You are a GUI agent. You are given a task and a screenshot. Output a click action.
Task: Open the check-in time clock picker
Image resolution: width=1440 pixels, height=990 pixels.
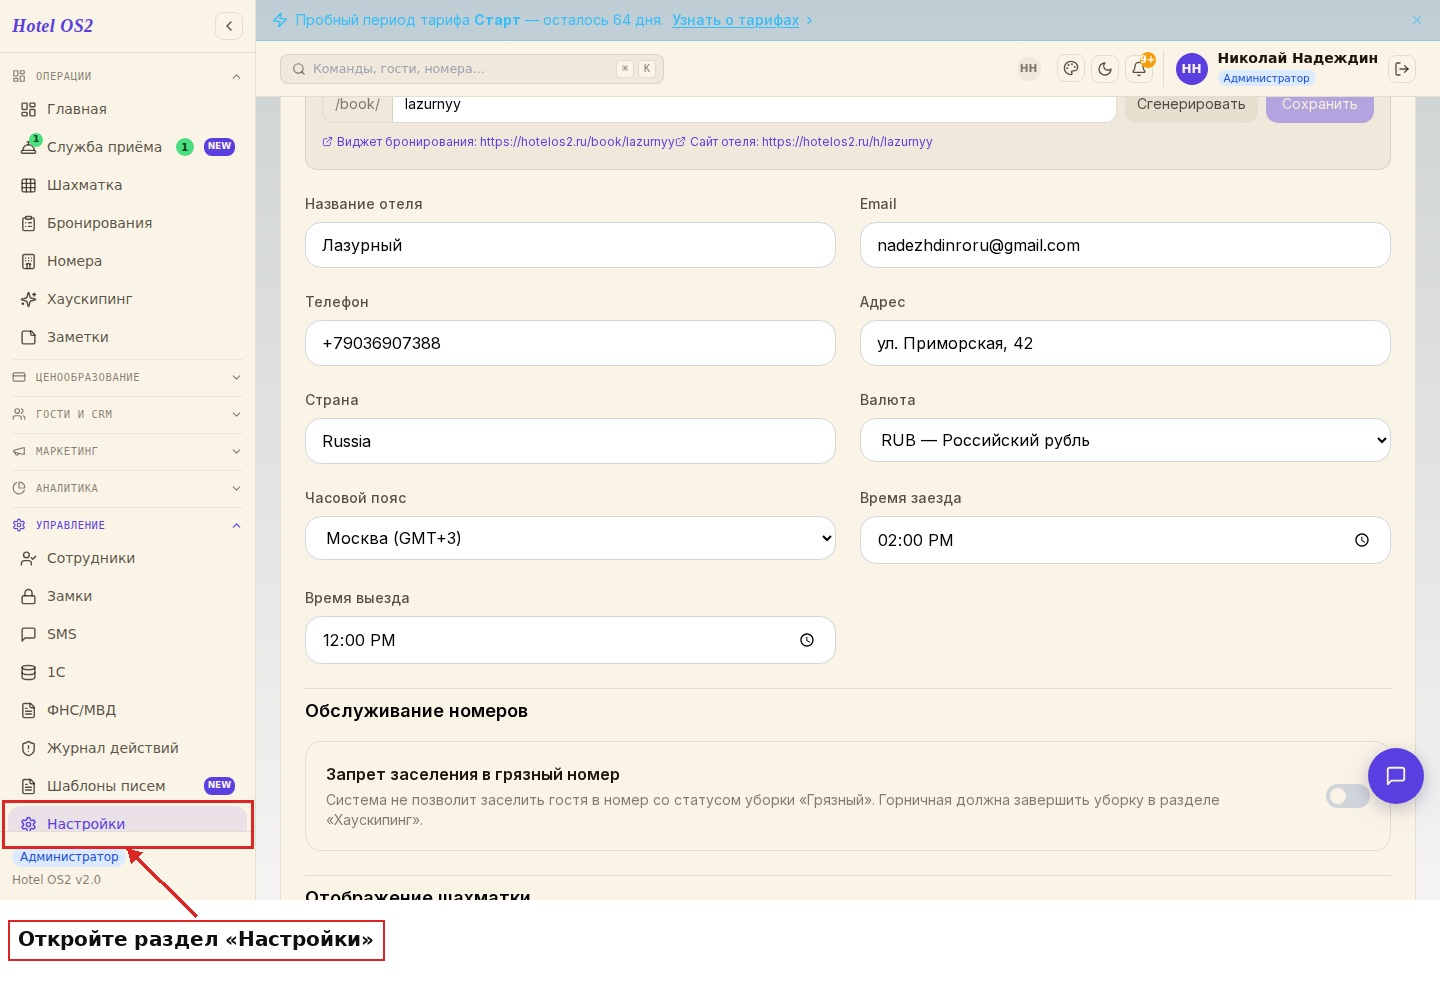coord(1362,540)
